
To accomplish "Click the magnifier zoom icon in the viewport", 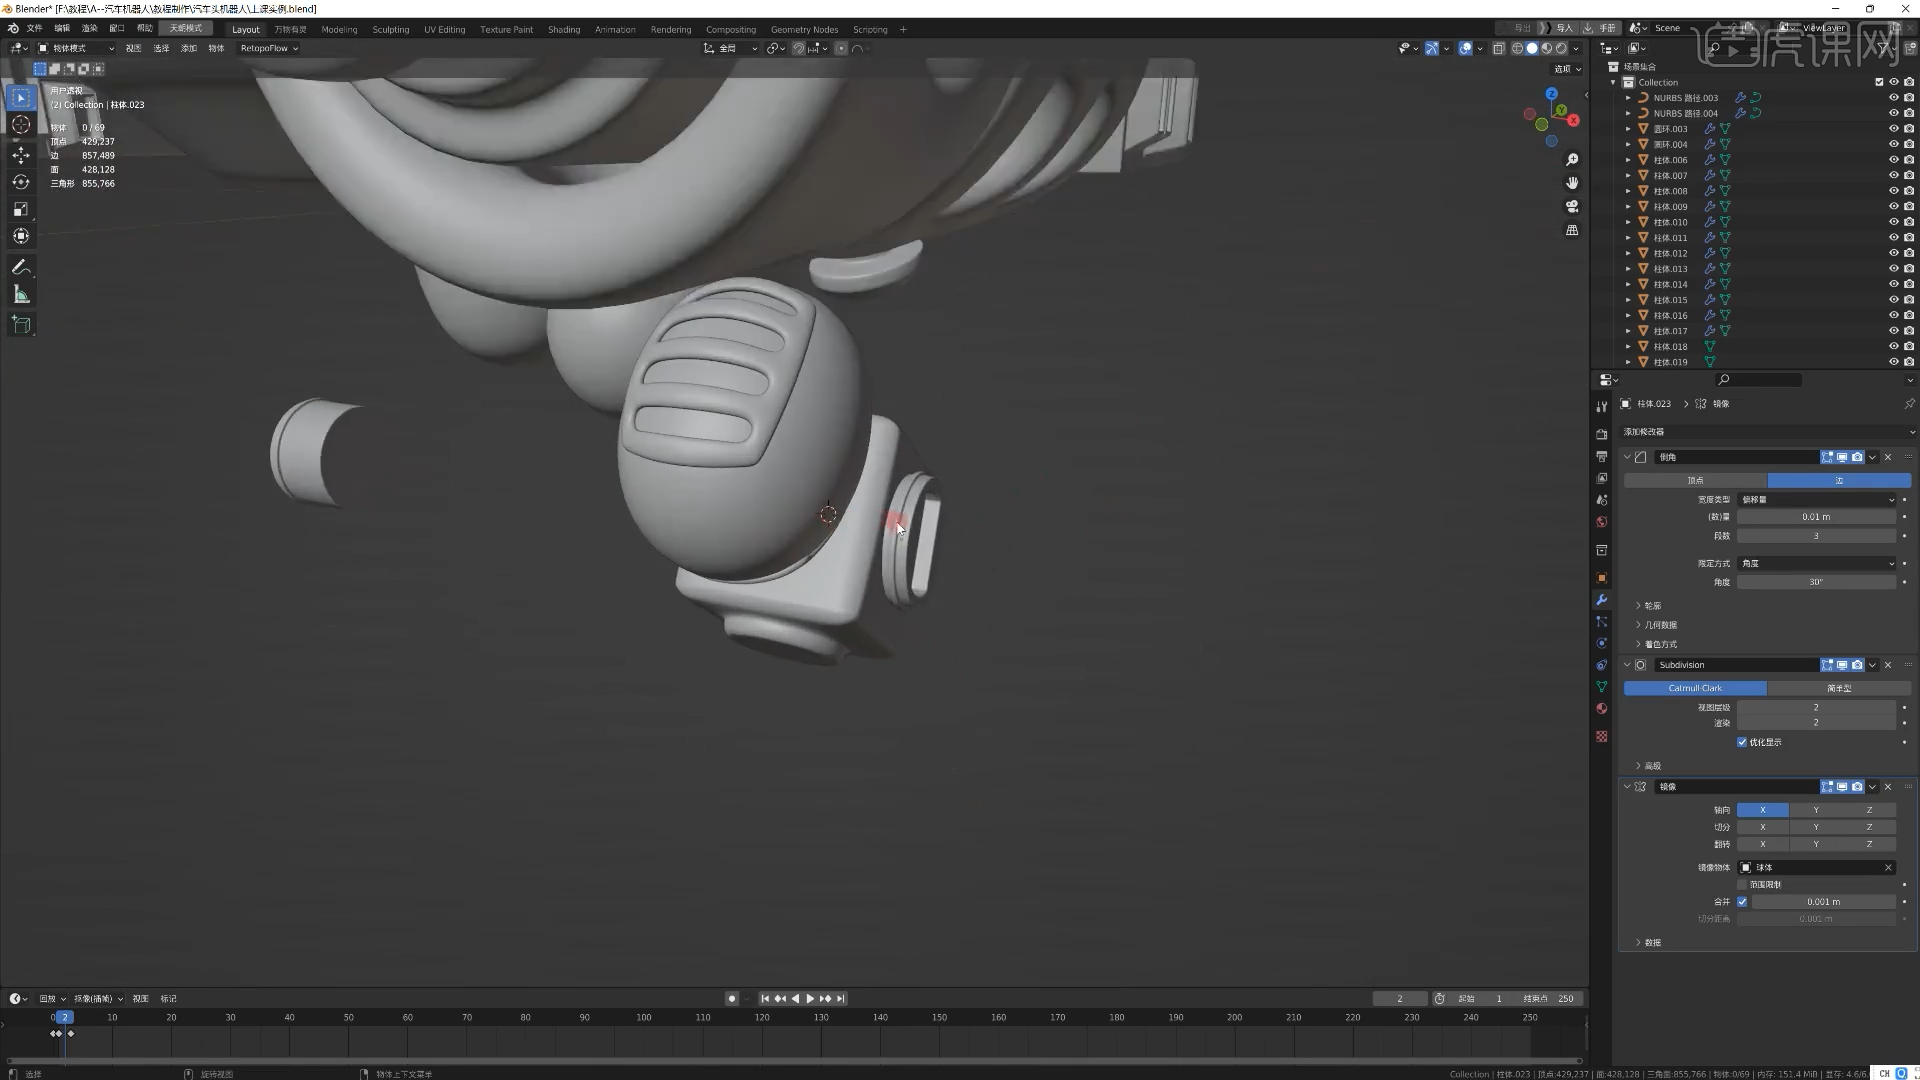I will click(x=1572, y=158).
